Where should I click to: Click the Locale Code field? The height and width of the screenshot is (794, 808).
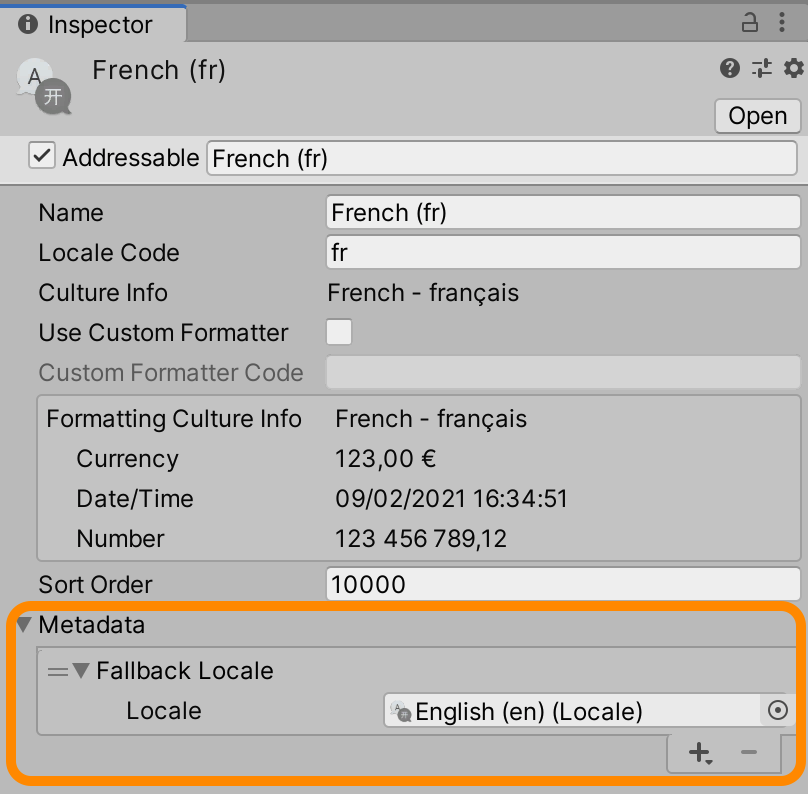pyautogui.click(x=560, y=252)
